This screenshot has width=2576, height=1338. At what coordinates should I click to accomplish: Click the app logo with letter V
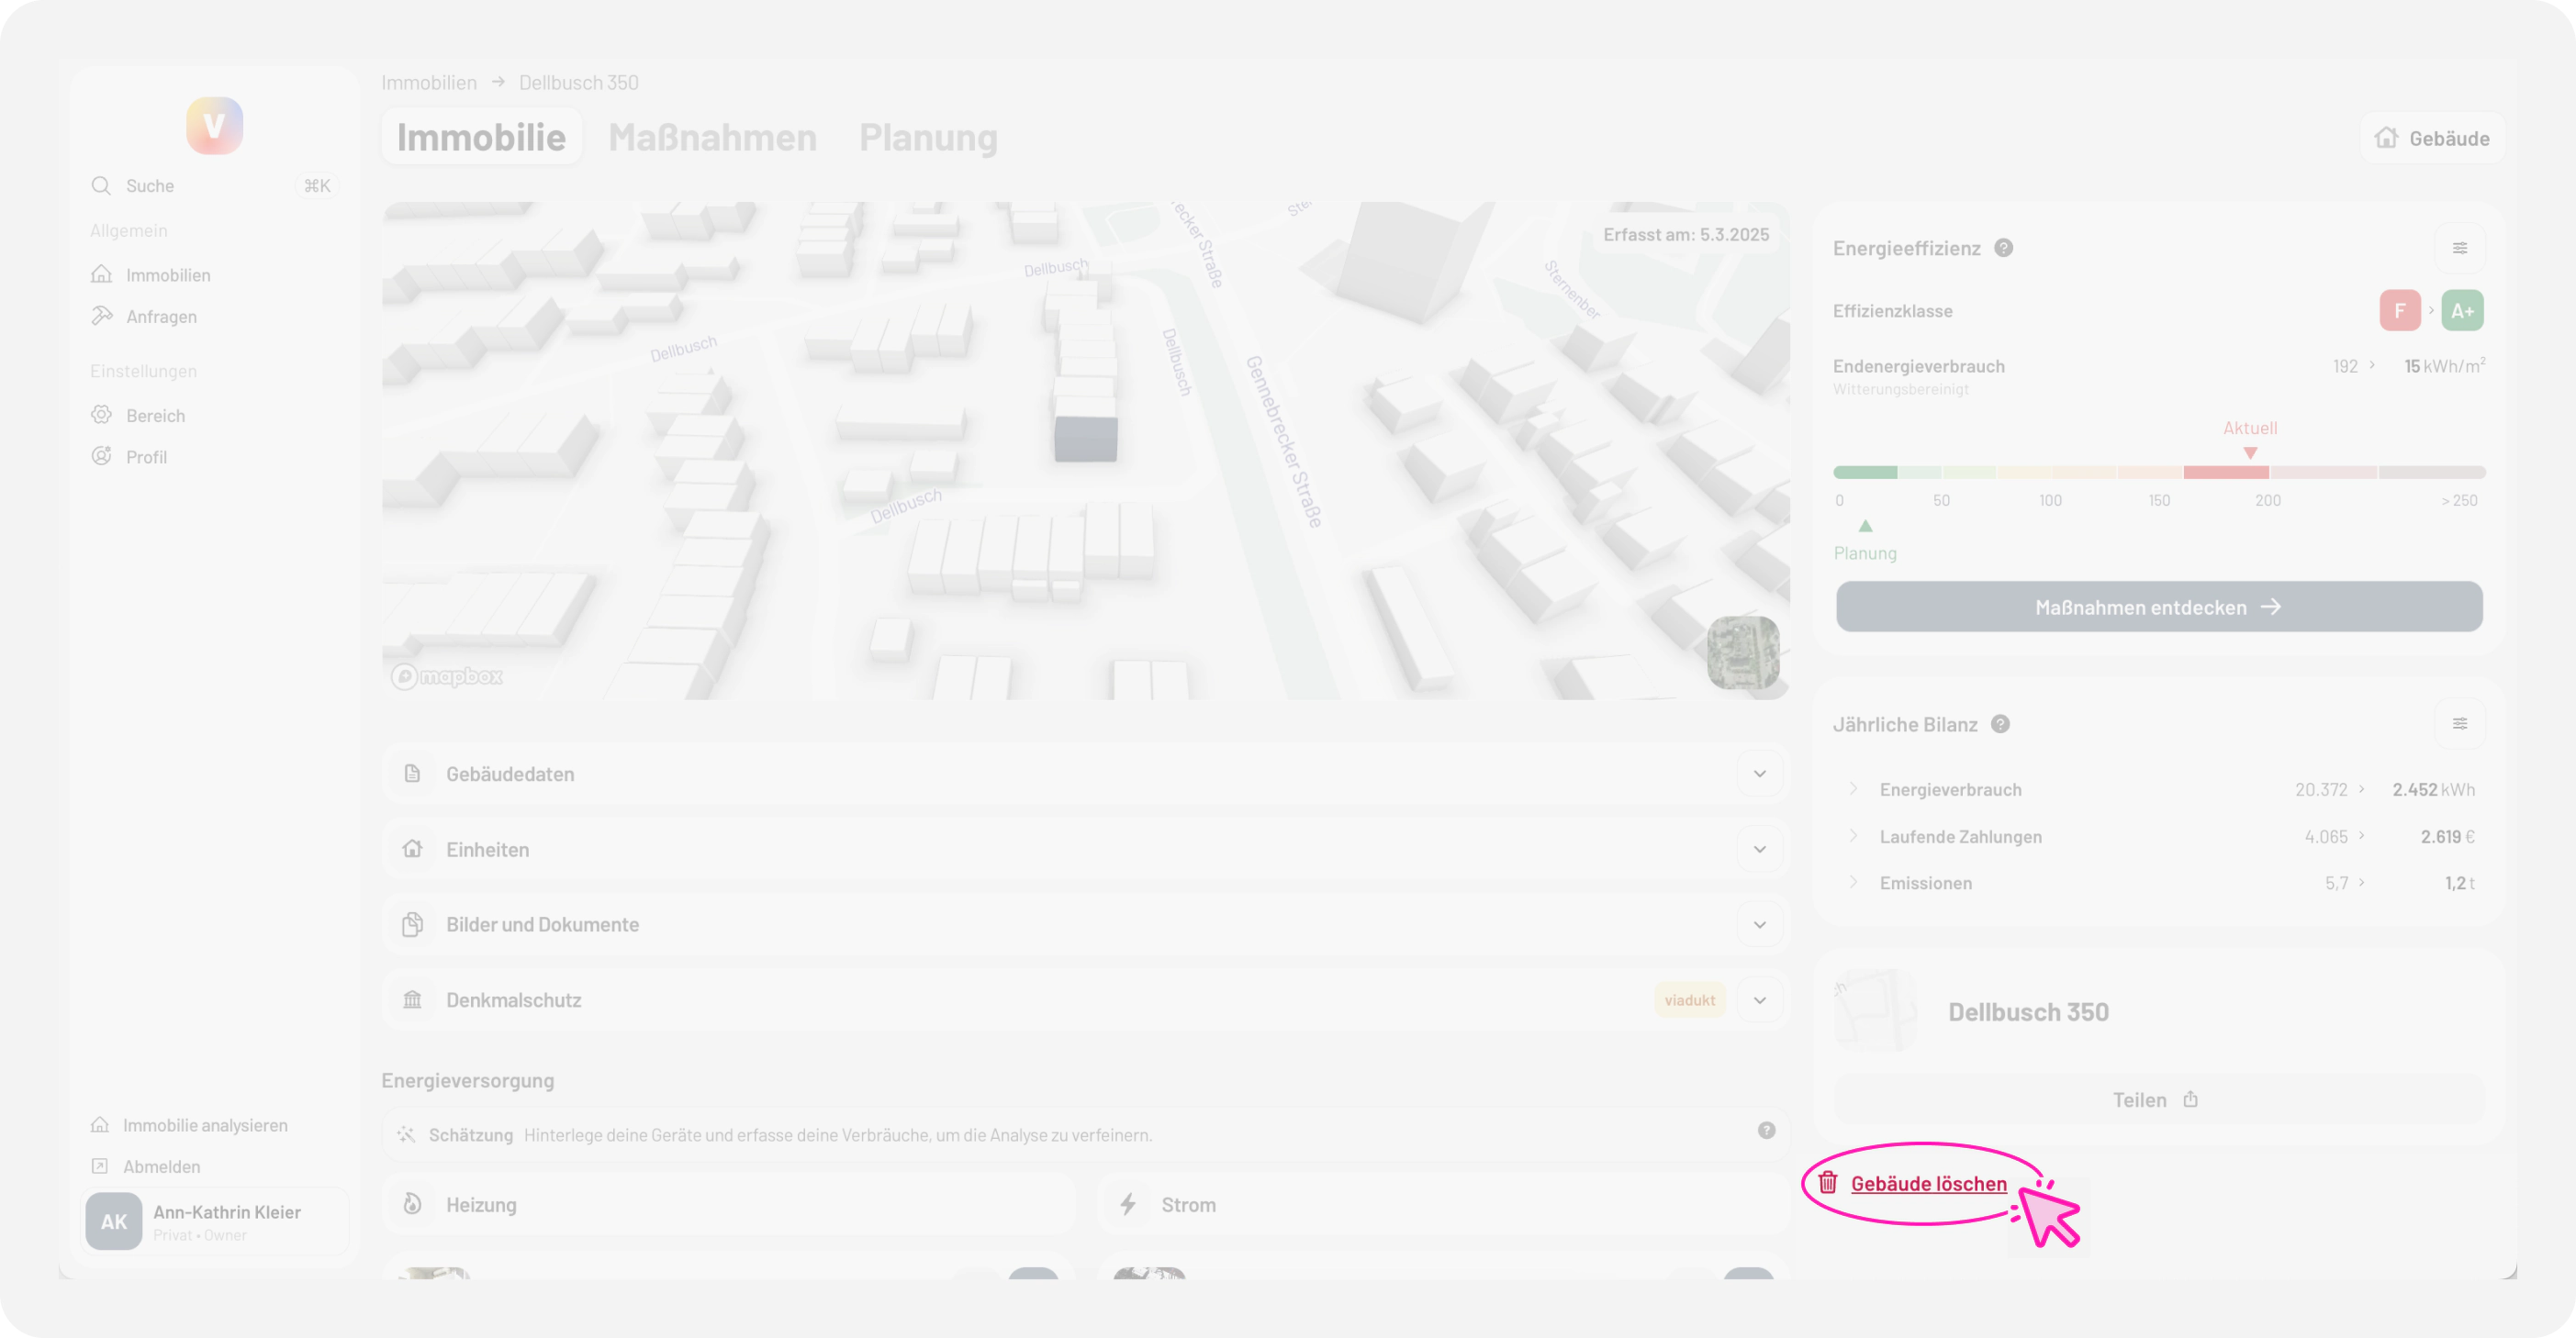214,126
